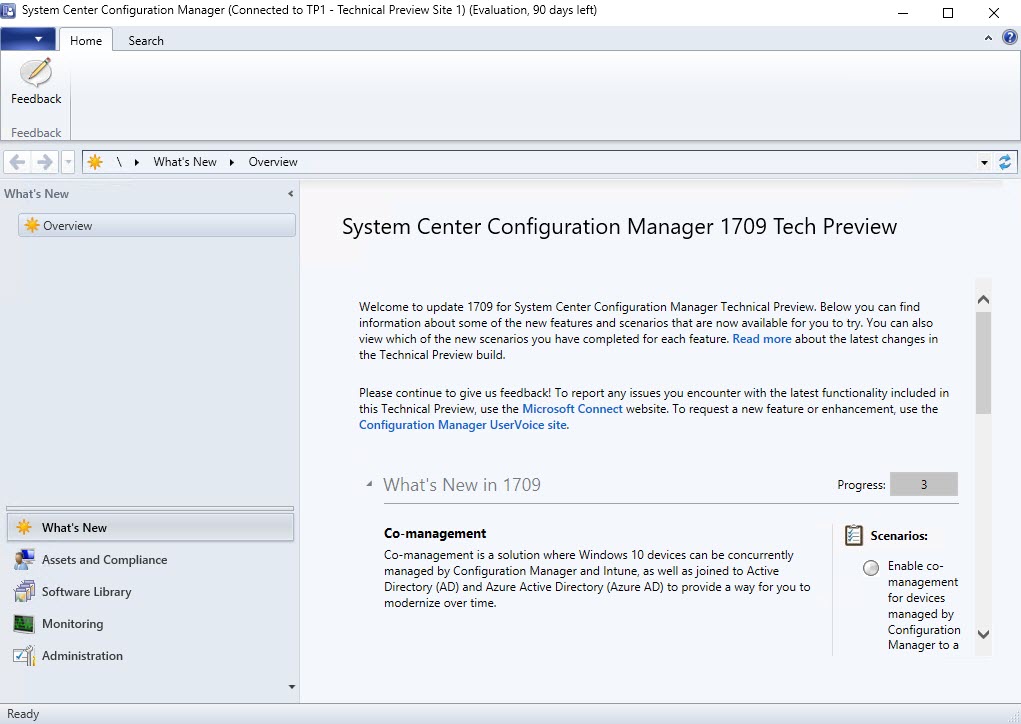The image size is (1021, 724).
Task: Click What's New in the breadcrumb
Action: (185, 161)
